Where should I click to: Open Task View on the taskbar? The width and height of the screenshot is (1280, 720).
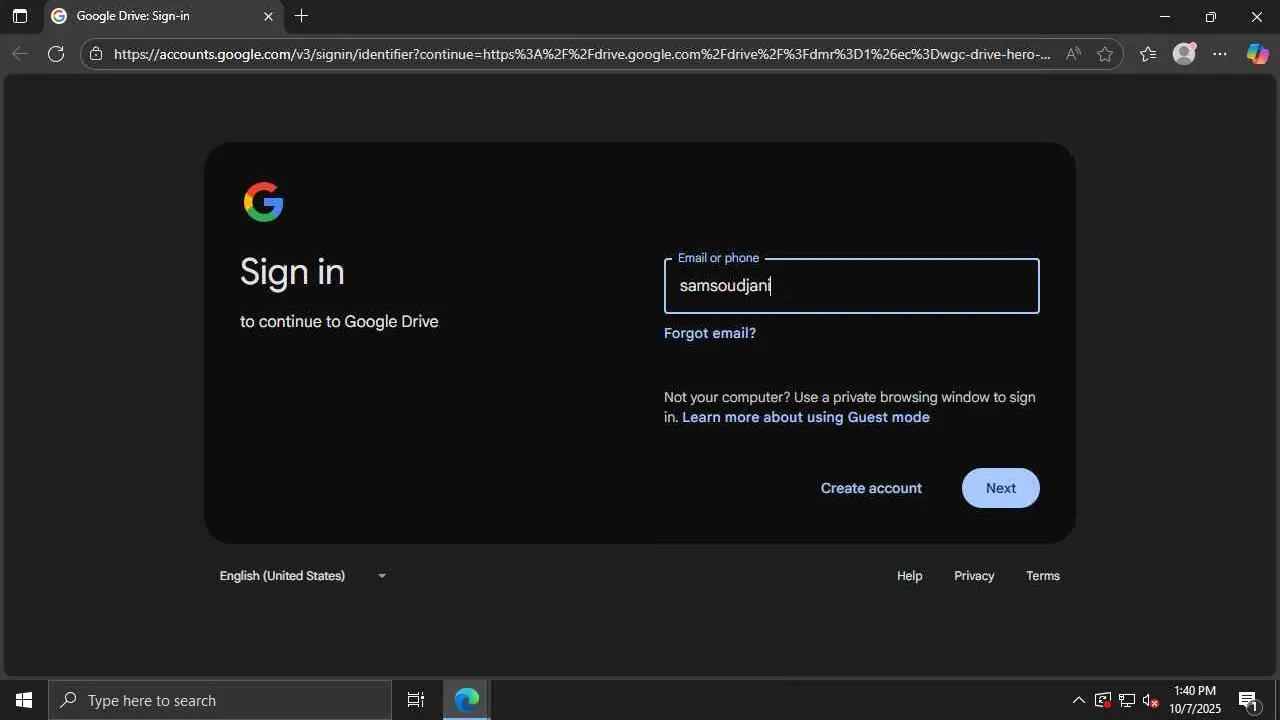tap(416, 700)
